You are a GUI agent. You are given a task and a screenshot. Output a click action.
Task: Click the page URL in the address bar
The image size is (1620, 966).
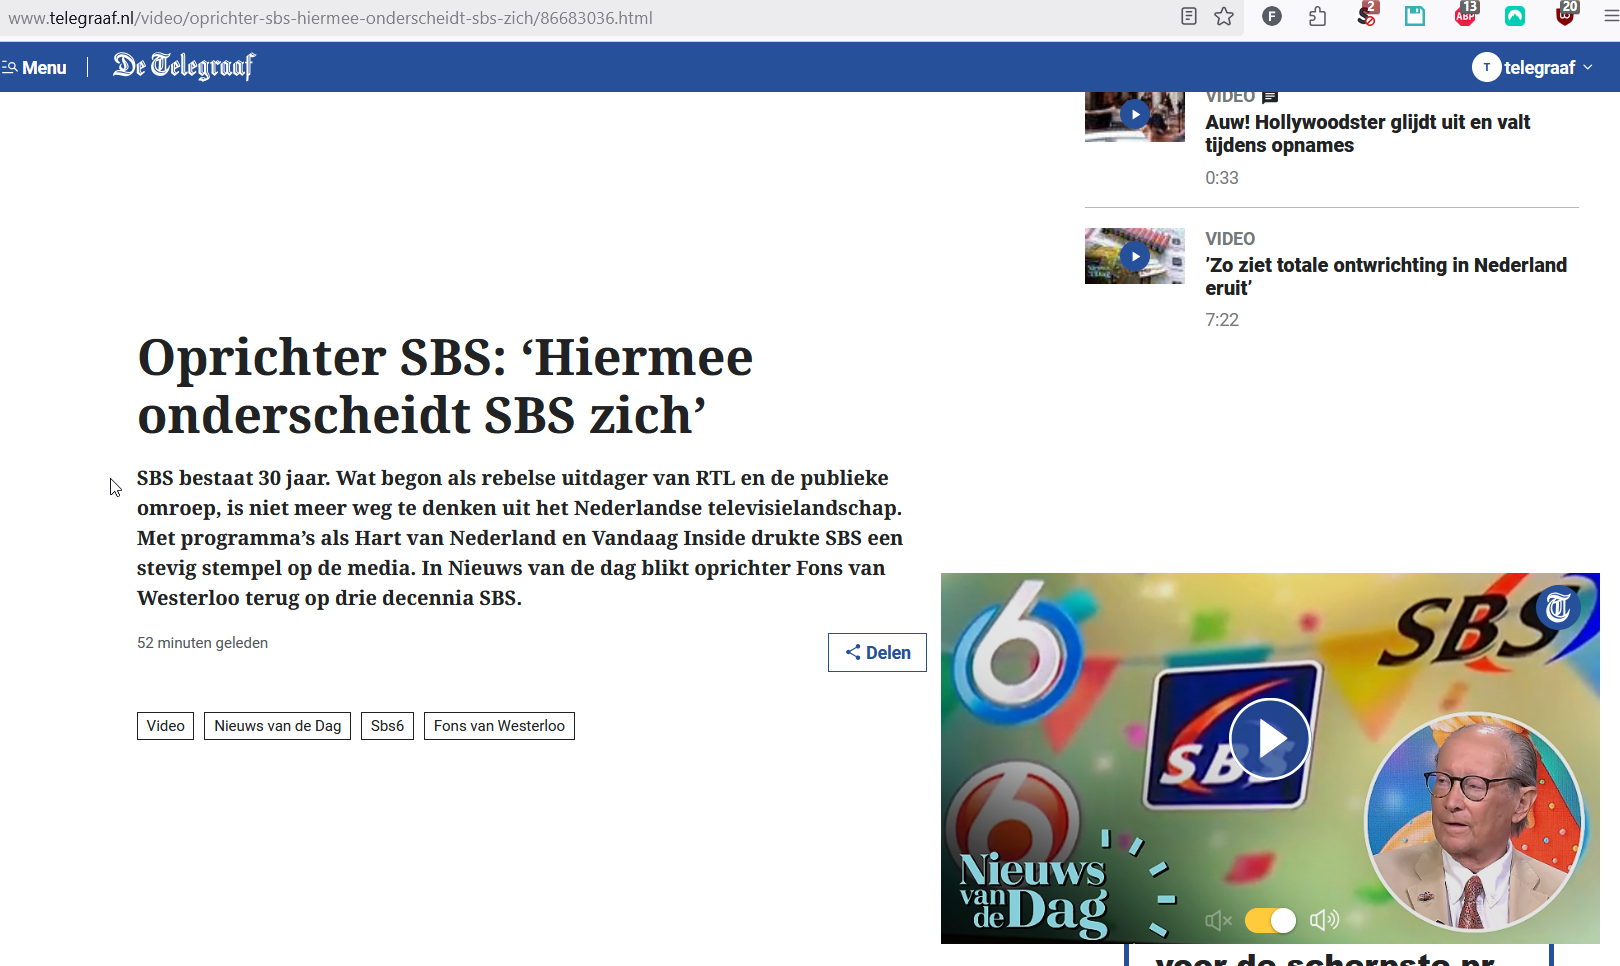click(x=330, y=18)
